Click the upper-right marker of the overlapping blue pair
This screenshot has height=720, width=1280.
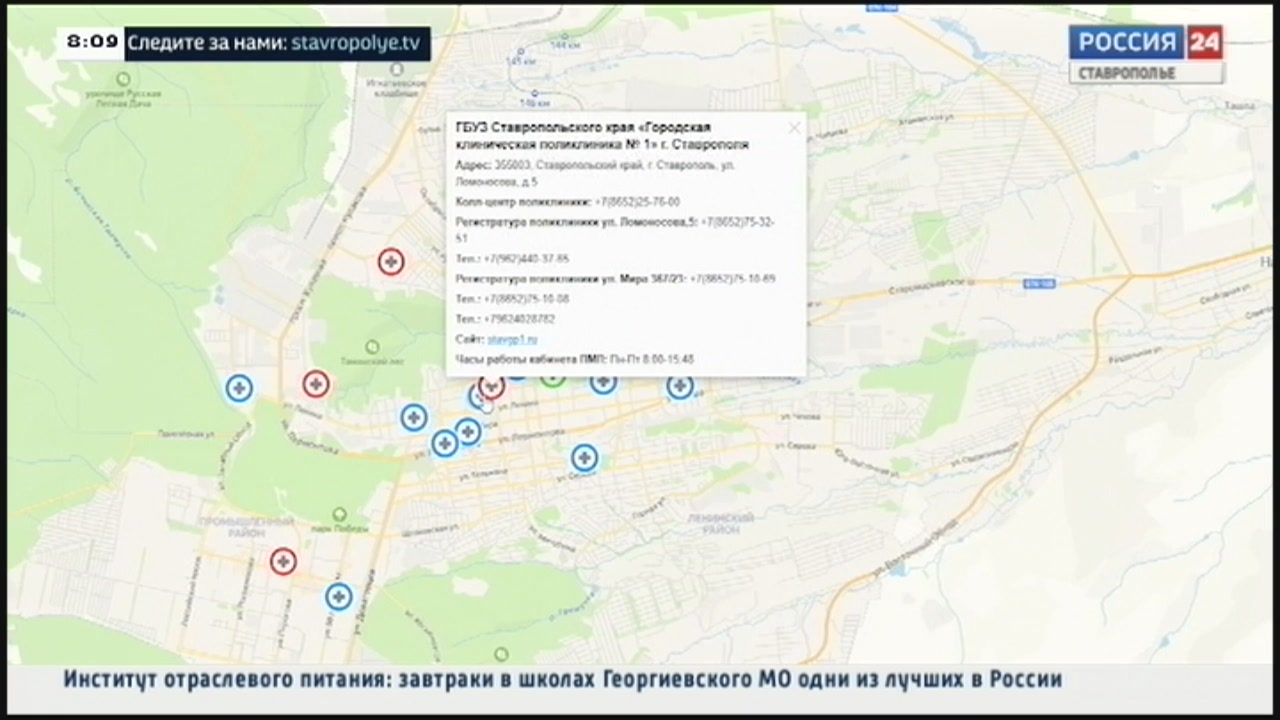tap(468, 432)
